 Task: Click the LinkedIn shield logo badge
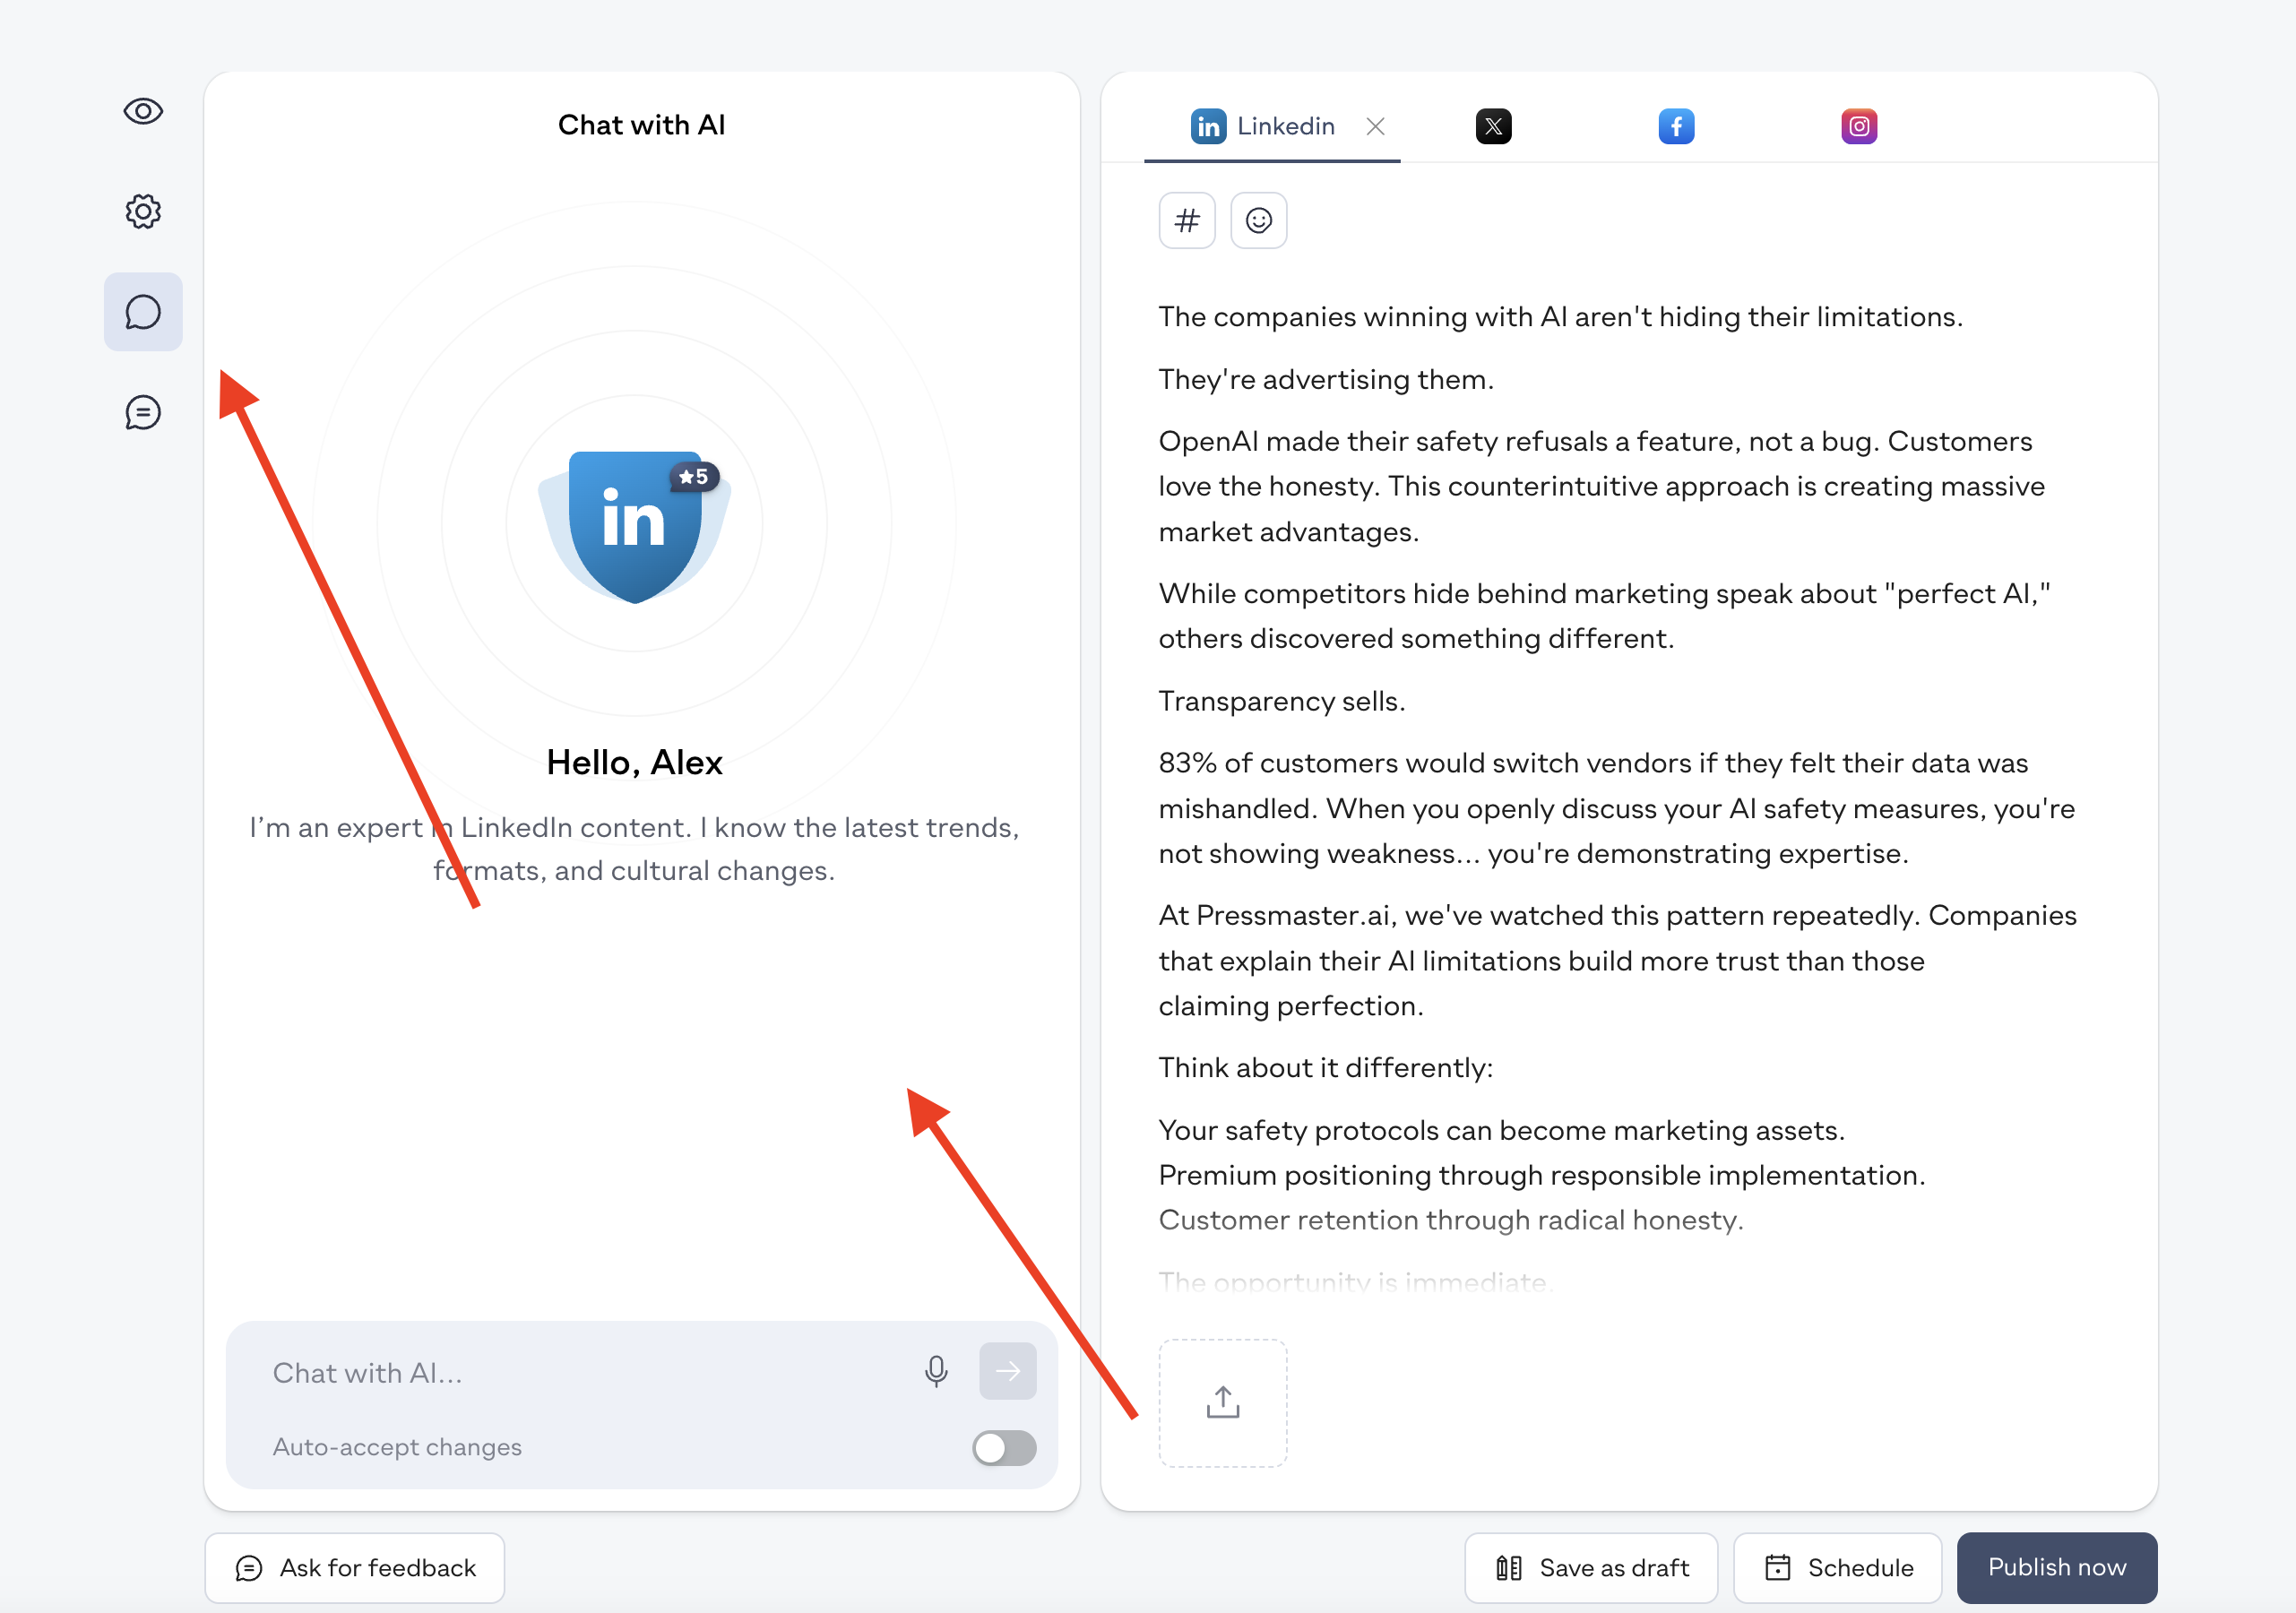634,526
